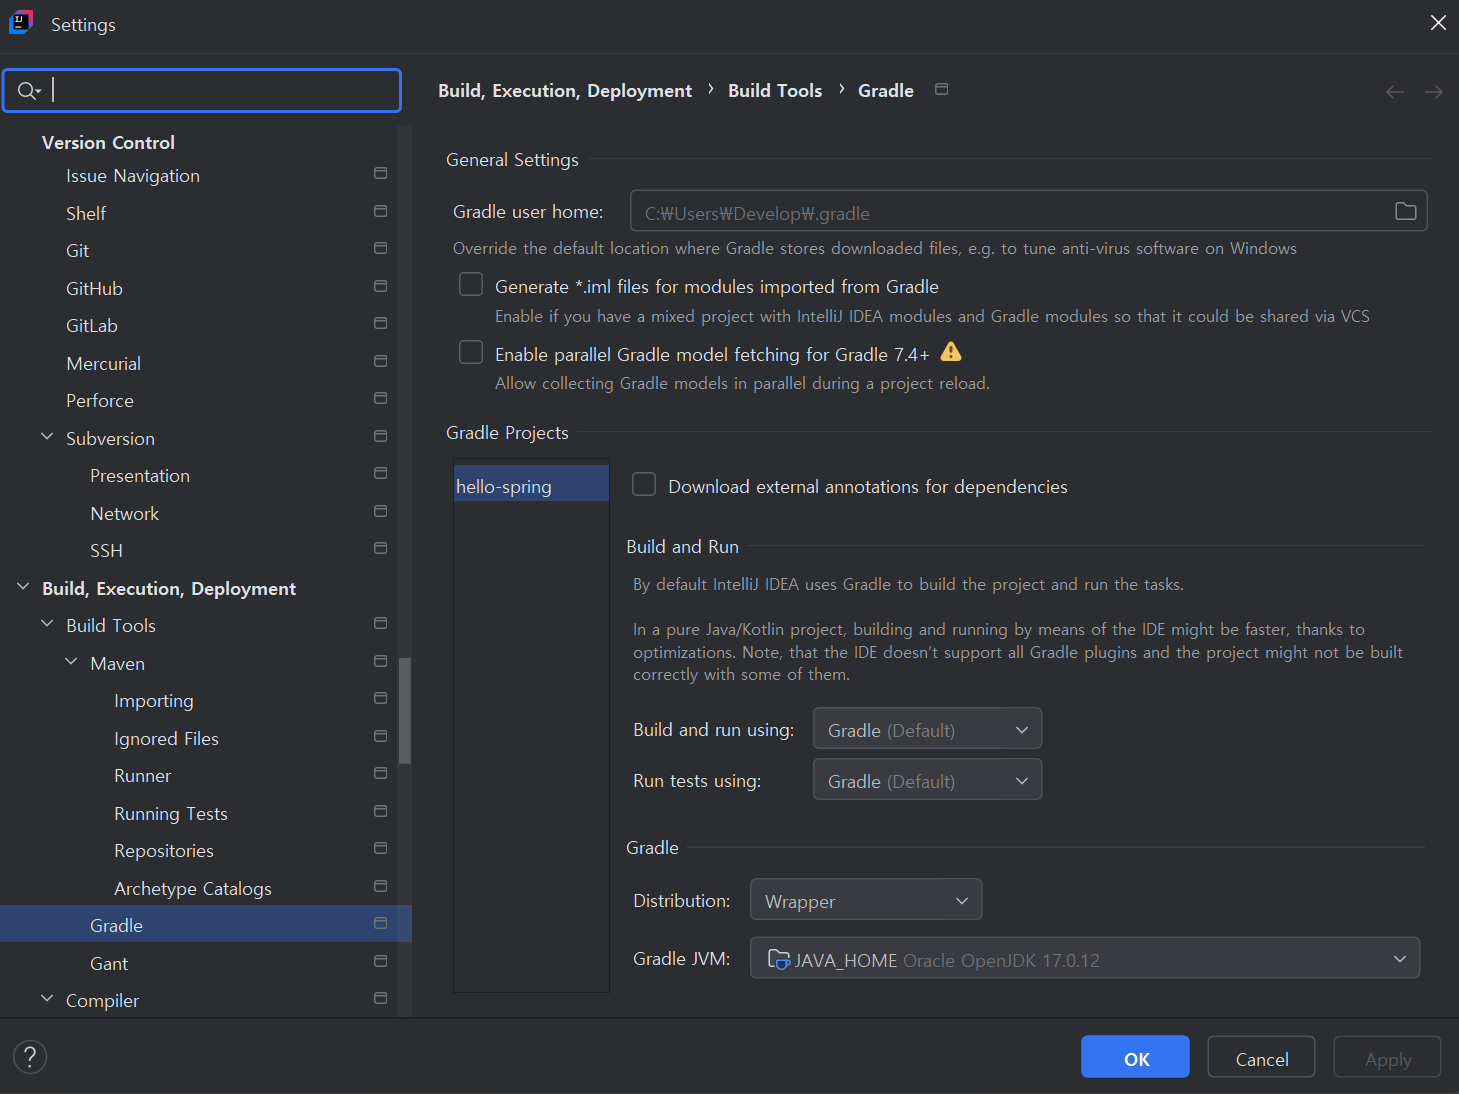
Task: Open the Running Tests settings page
Action: pyautogui.click(x=171, y=813)
